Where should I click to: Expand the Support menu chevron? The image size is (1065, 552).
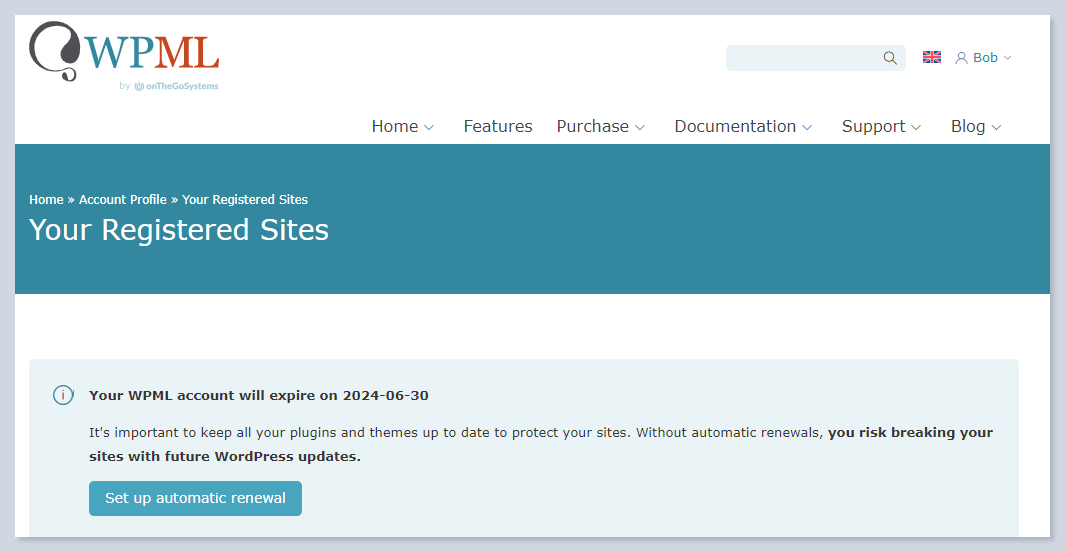[x=916, y=127]
